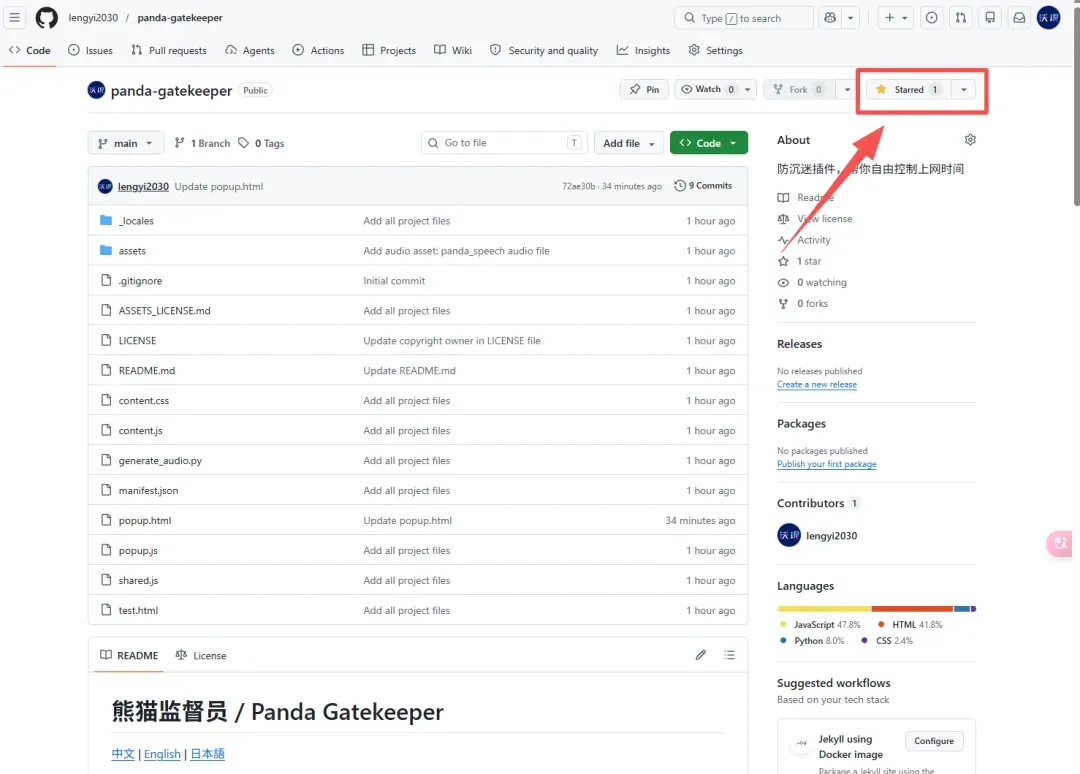Viewport: 1080px width, 774px height.
Task: Click the Python language legend entry
Action: [x=813, y=640]
